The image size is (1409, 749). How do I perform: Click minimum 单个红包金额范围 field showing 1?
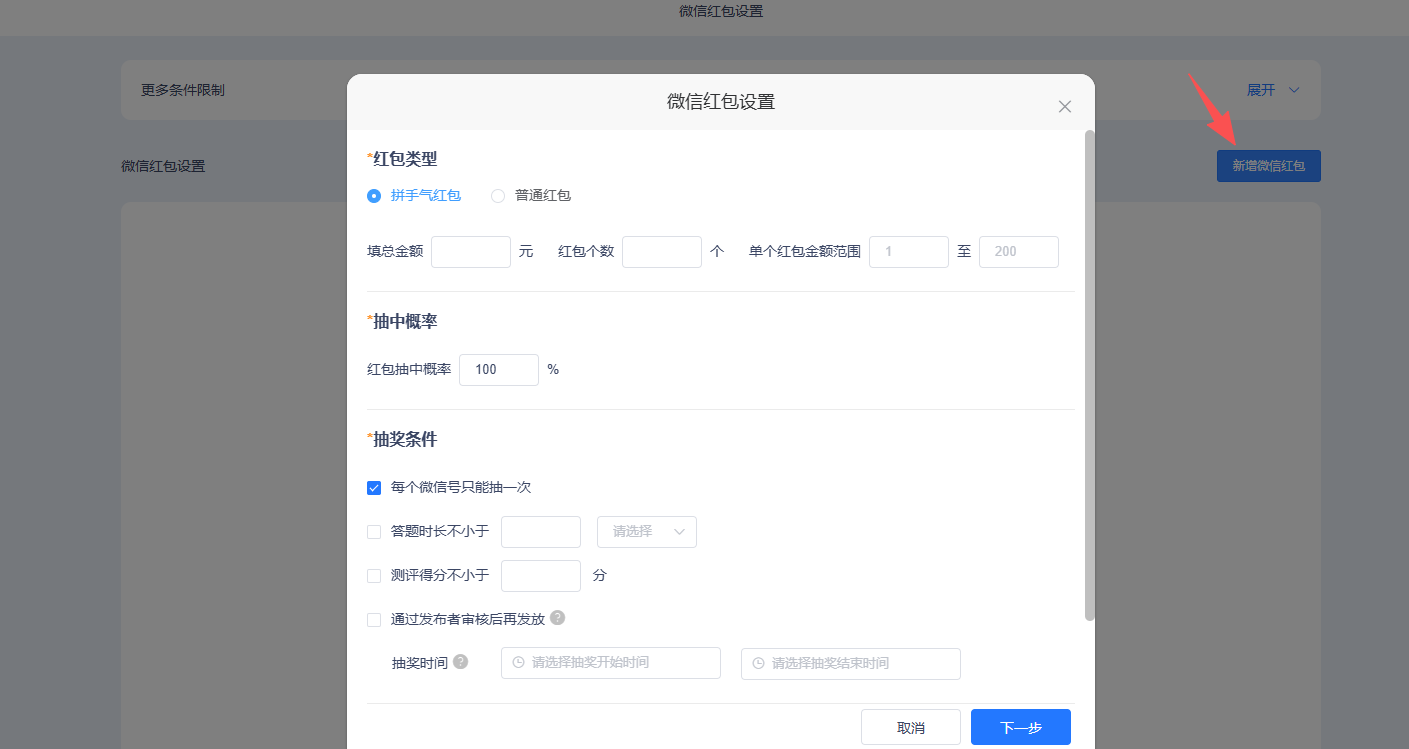click(x=909, y=252)
